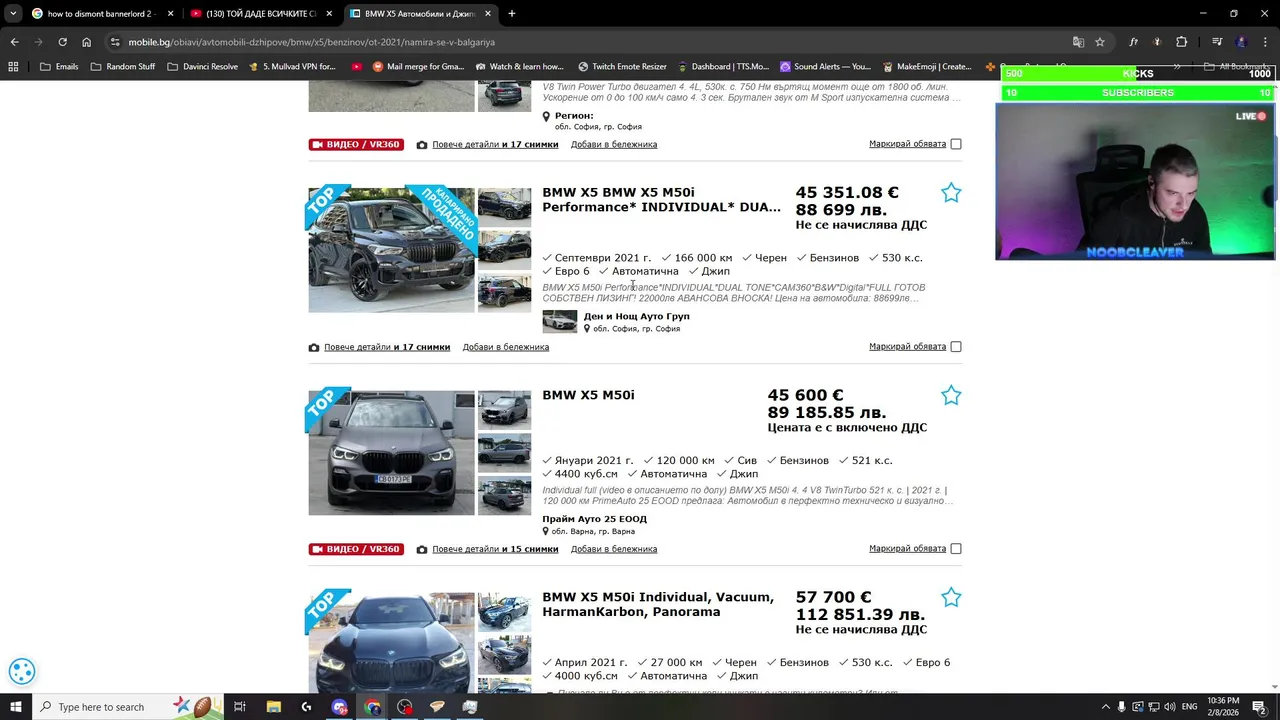Close the 'how to dismont bannerlord' tab
1280x720 pixels.
[x=171, y=14]
